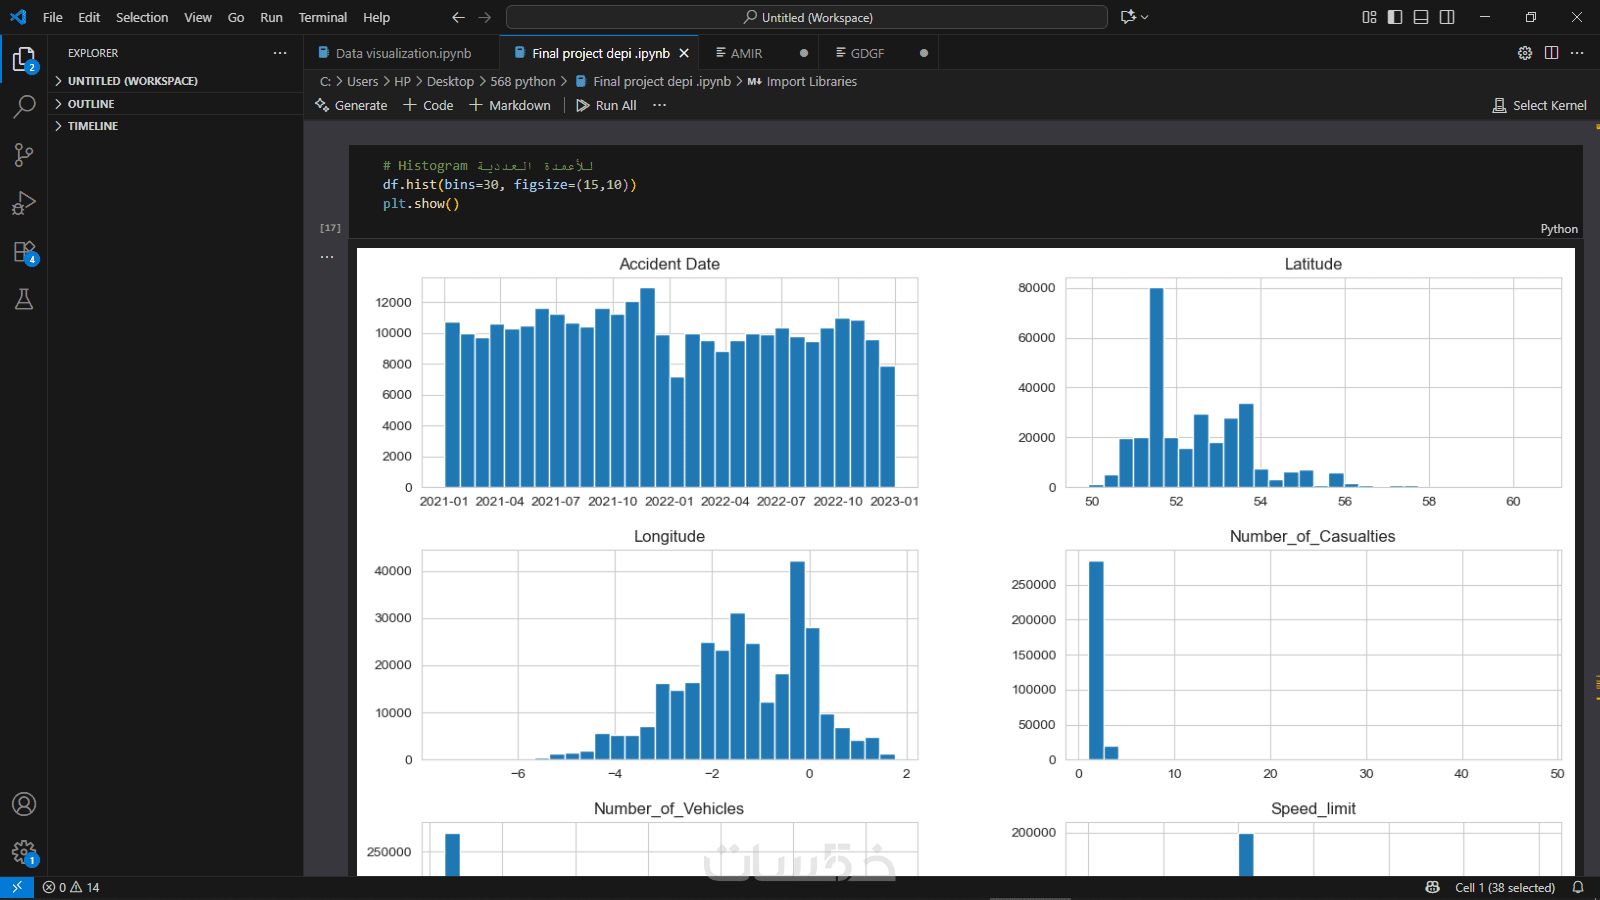
Task: Click the Python language label of the cell
Action: 1559,229
